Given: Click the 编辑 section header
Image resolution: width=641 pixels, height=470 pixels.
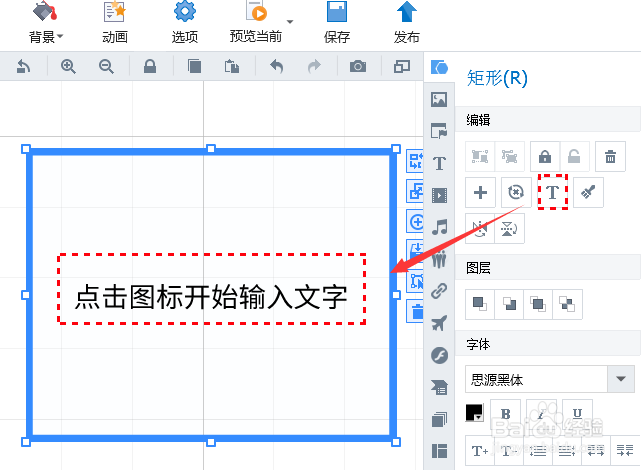Looking at the screenshot, I should (x=478, y=120).
